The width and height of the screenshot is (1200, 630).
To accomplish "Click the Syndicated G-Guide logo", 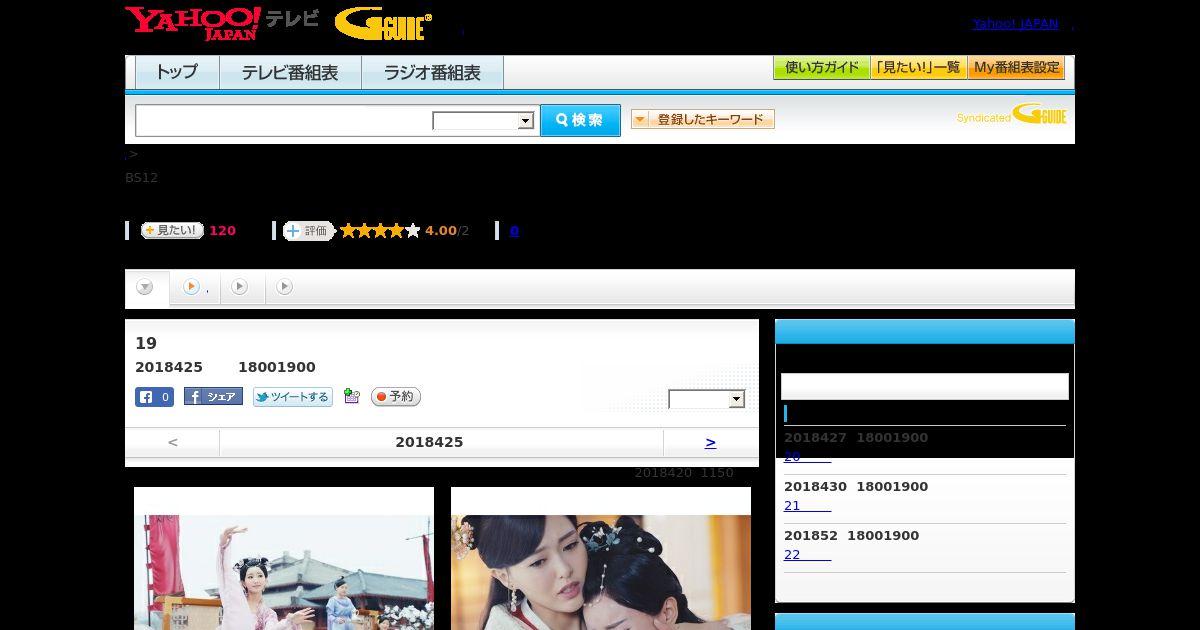I will [x=1011, y=114].
